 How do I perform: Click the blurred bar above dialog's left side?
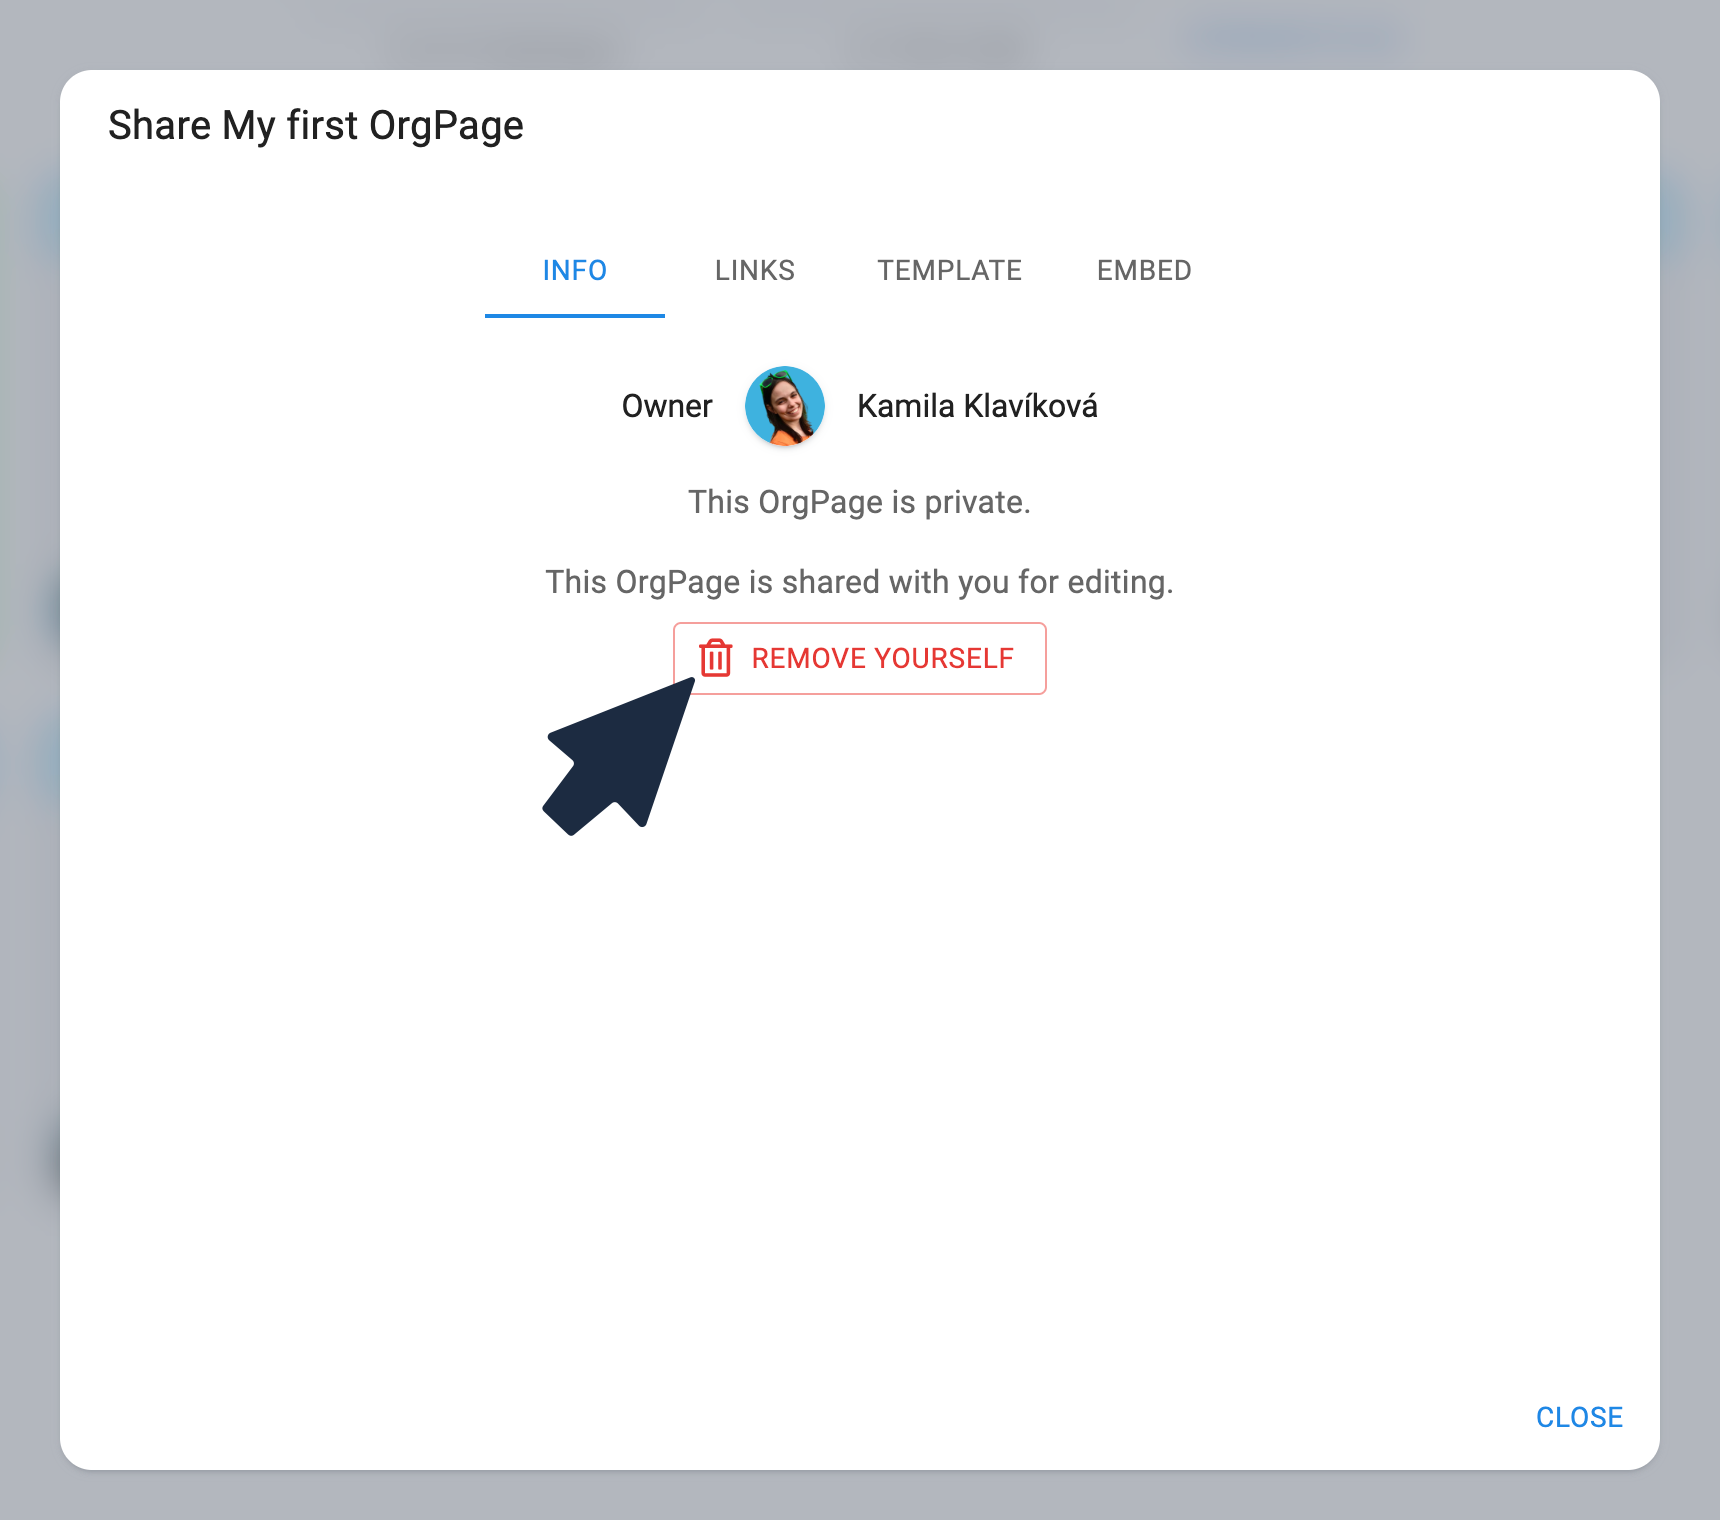tap(500, 45)
